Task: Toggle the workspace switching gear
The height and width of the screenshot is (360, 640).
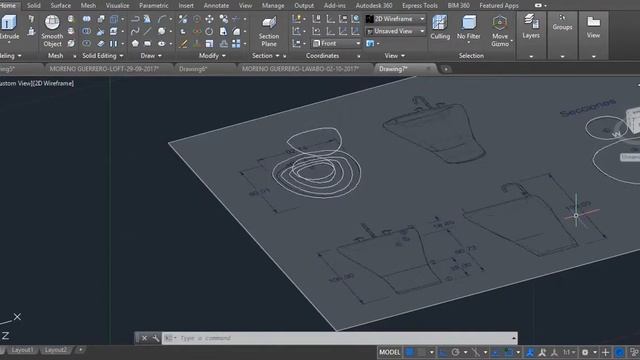Action: [x=585, y=352]
